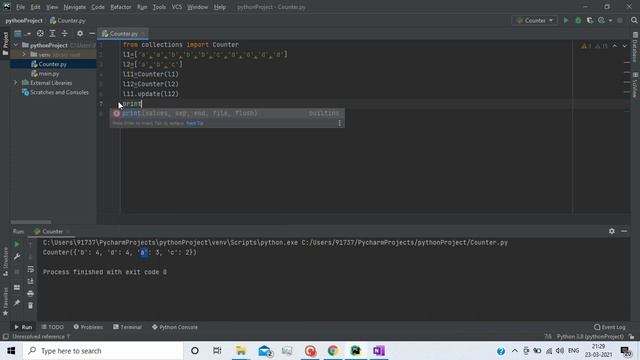Open Run panel settings gear
Image resolution: width=640 pixels, height=360 pixels.
[611, 231]
